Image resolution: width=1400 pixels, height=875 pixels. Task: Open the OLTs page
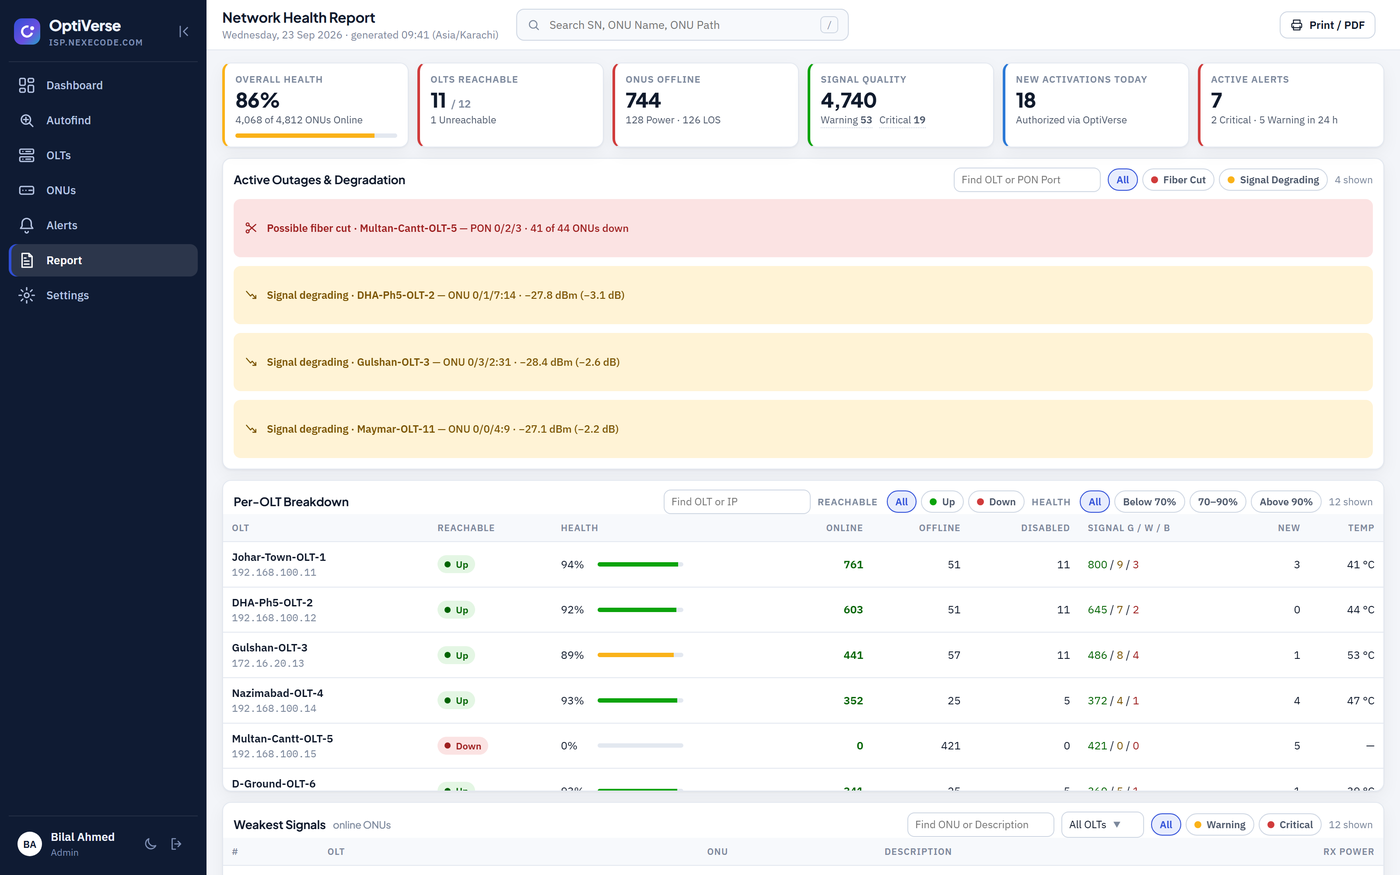pyautogui.click(x=103, y=156)
